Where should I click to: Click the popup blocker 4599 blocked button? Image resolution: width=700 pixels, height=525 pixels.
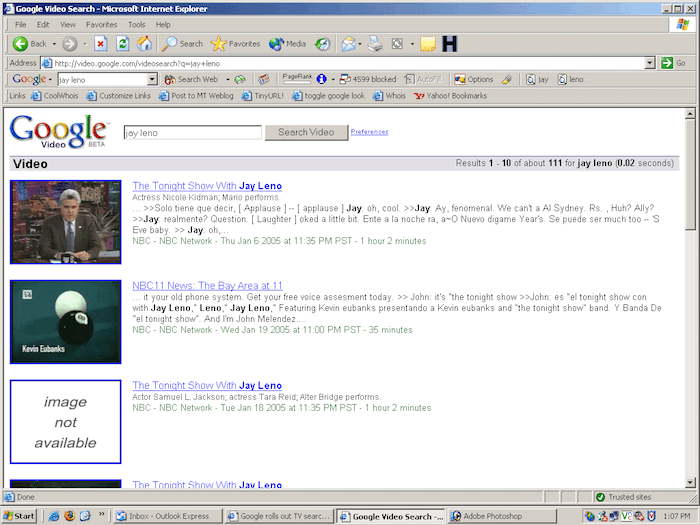368,79
